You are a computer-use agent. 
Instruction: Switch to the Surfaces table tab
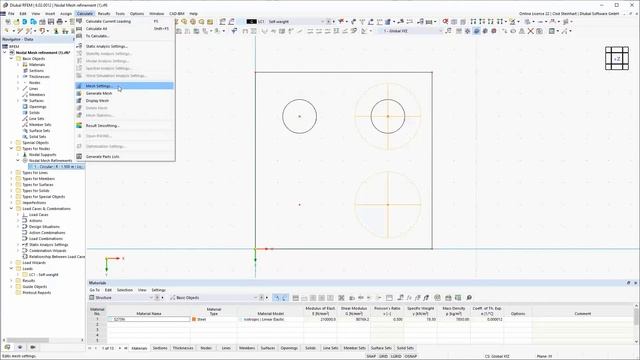coord(268,348)
